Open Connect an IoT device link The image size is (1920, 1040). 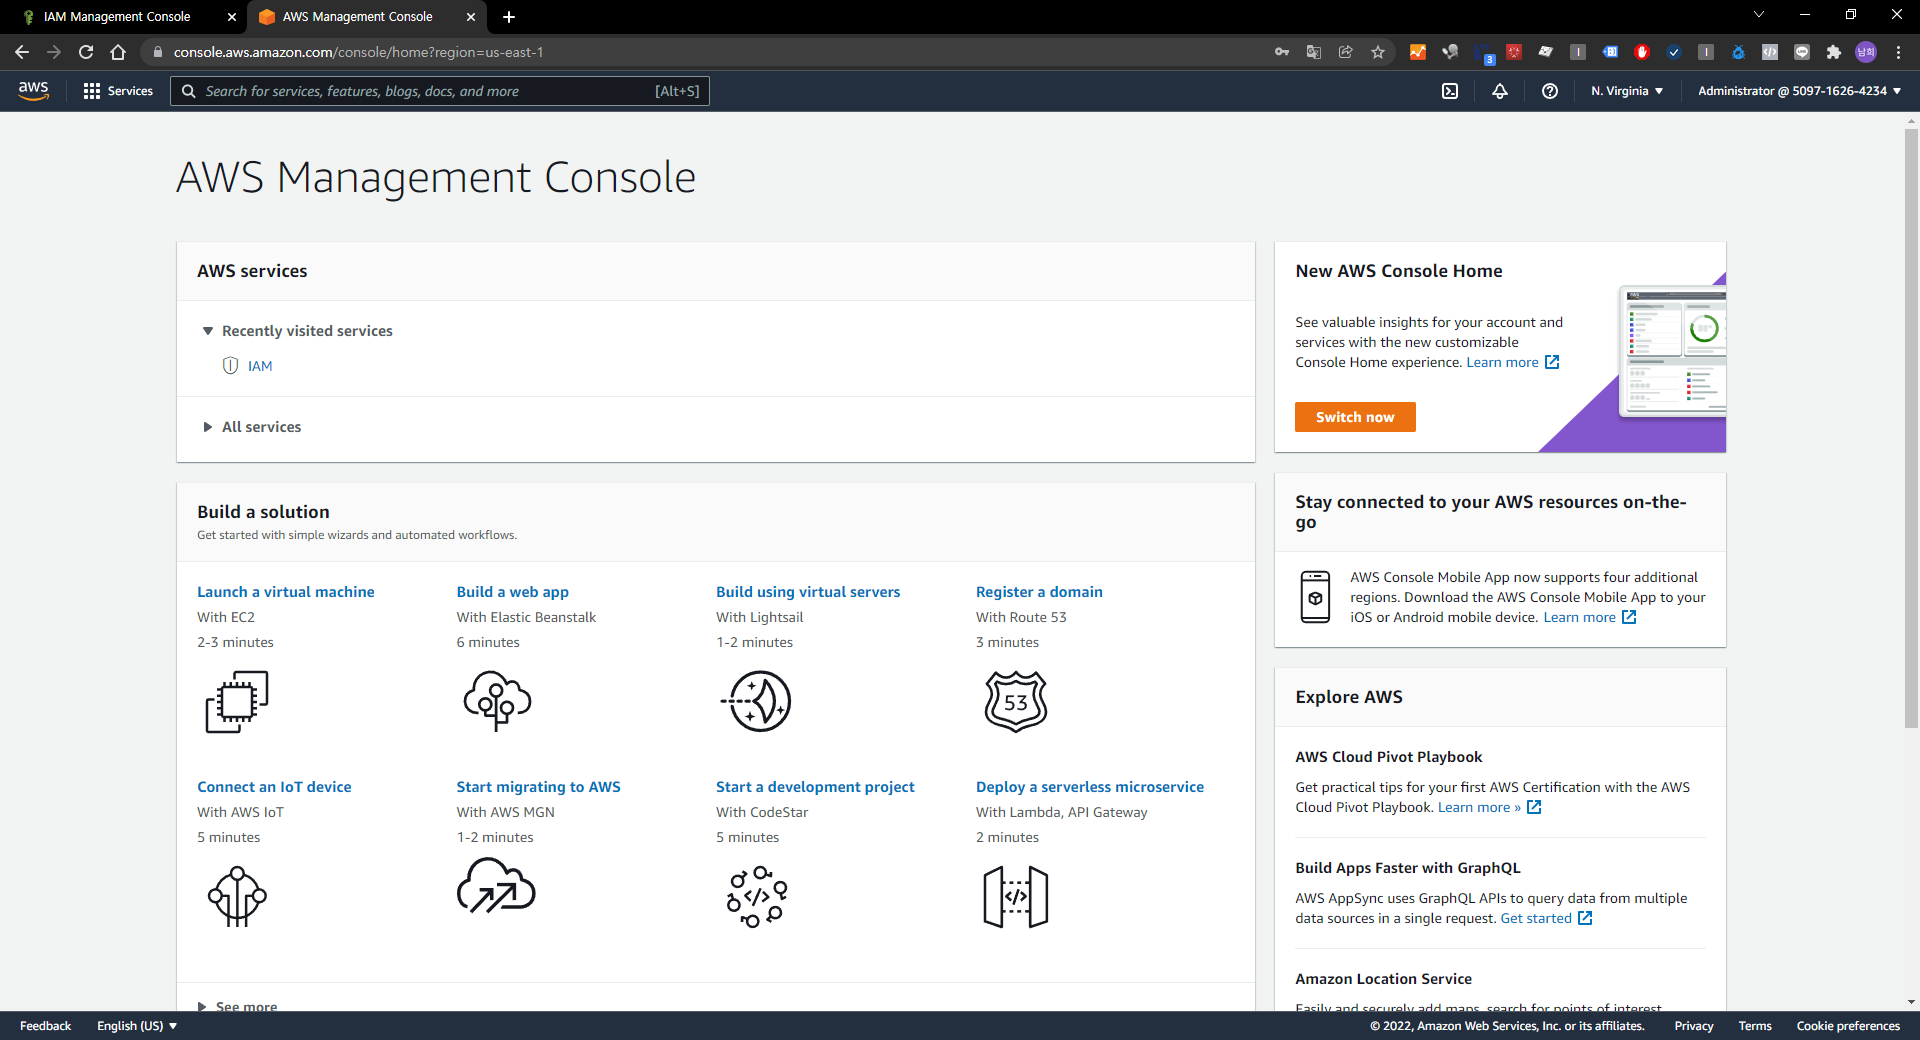click(274, 787)
